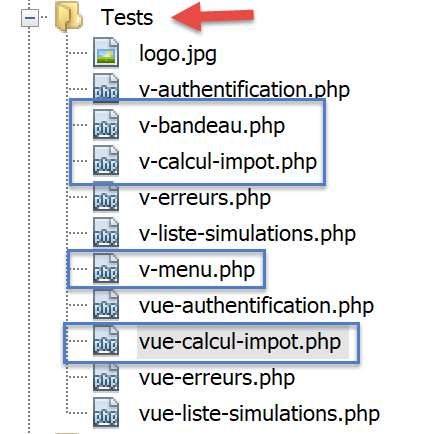The width and height of the screenshot is (435, 434).
Task: Select v-calcul-impot.php file name
Action: click(x=228, y=162)
